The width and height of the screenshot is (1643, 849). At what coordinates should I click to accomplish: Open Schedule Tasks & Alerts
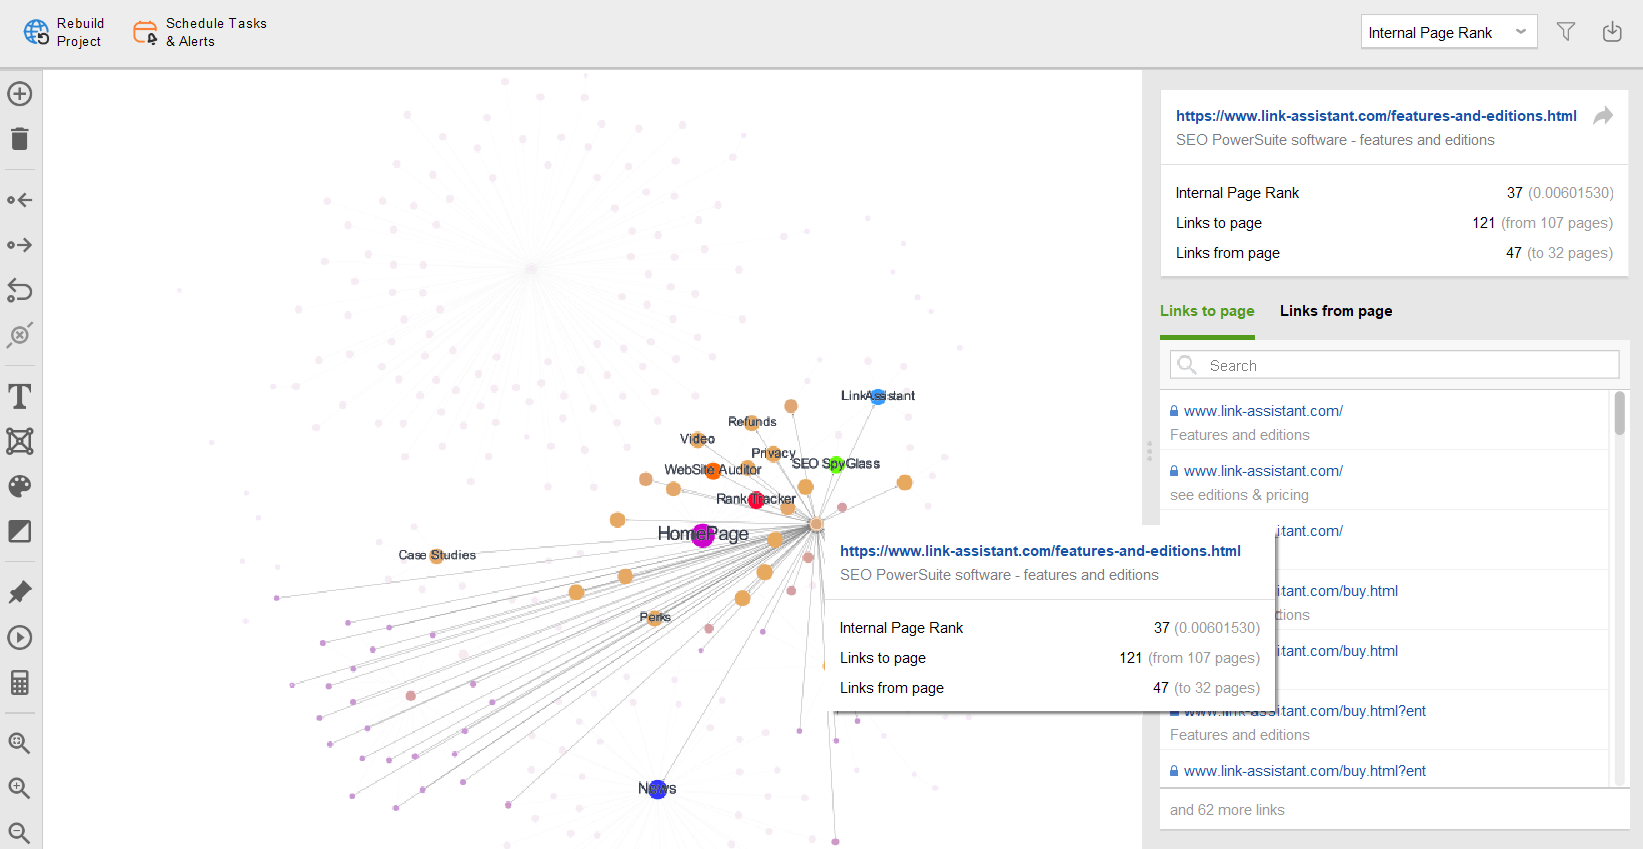(200, 32)
